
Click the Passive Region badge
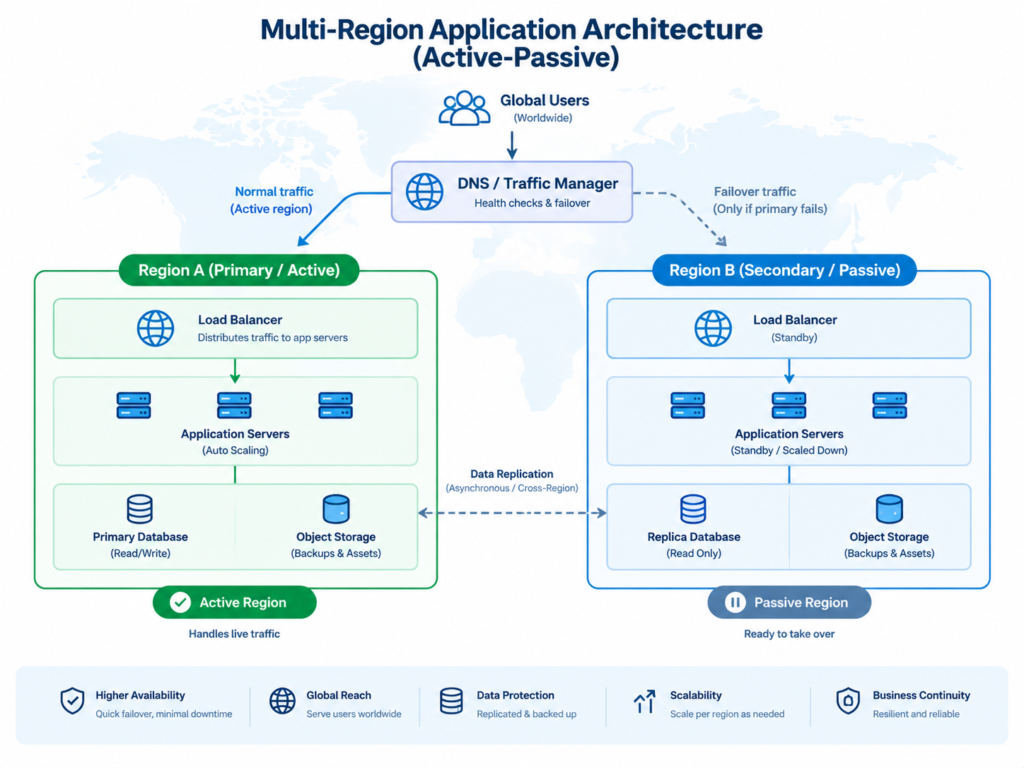[x=789, y=602]
